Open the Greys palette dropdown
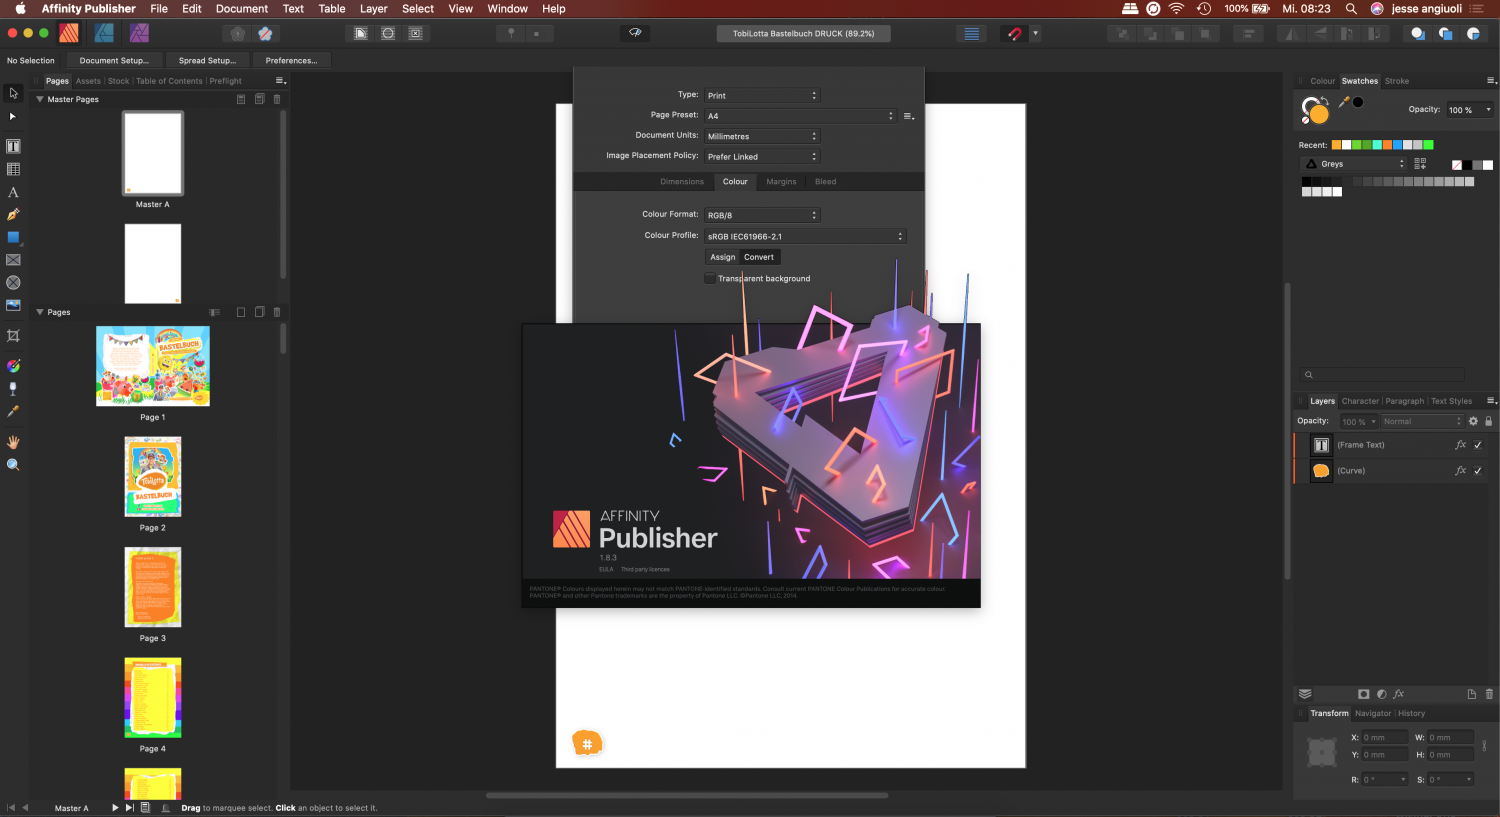 1354,164
